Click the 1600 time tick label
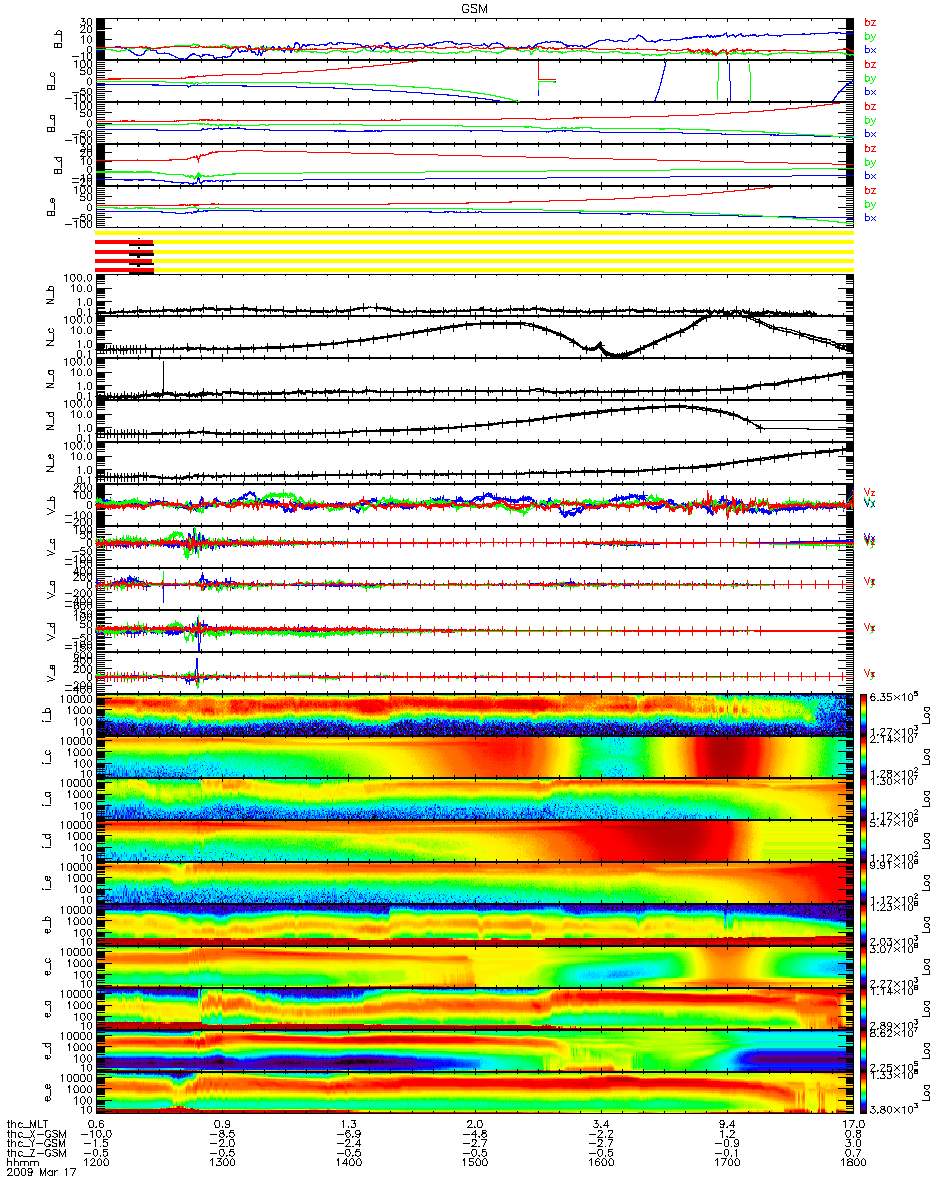930x1200 pixels. [600, 1162]
